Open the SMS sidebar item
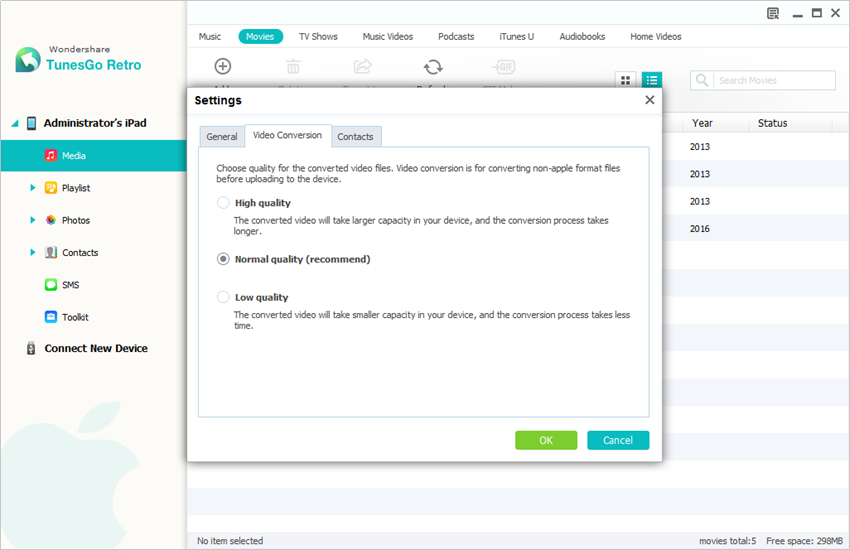The width and height of the screenshot is (850, 550). click(70, 285)
